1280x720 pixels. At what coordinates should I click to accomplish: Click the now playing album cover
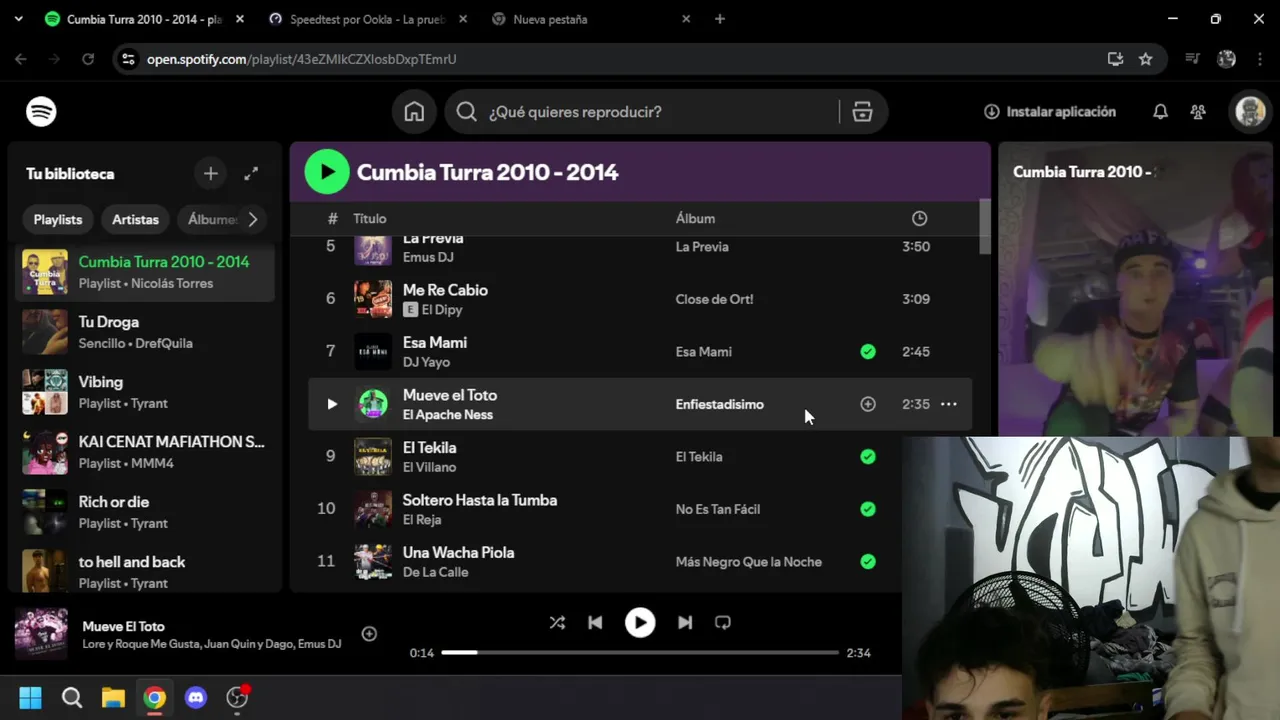point(41,634)
